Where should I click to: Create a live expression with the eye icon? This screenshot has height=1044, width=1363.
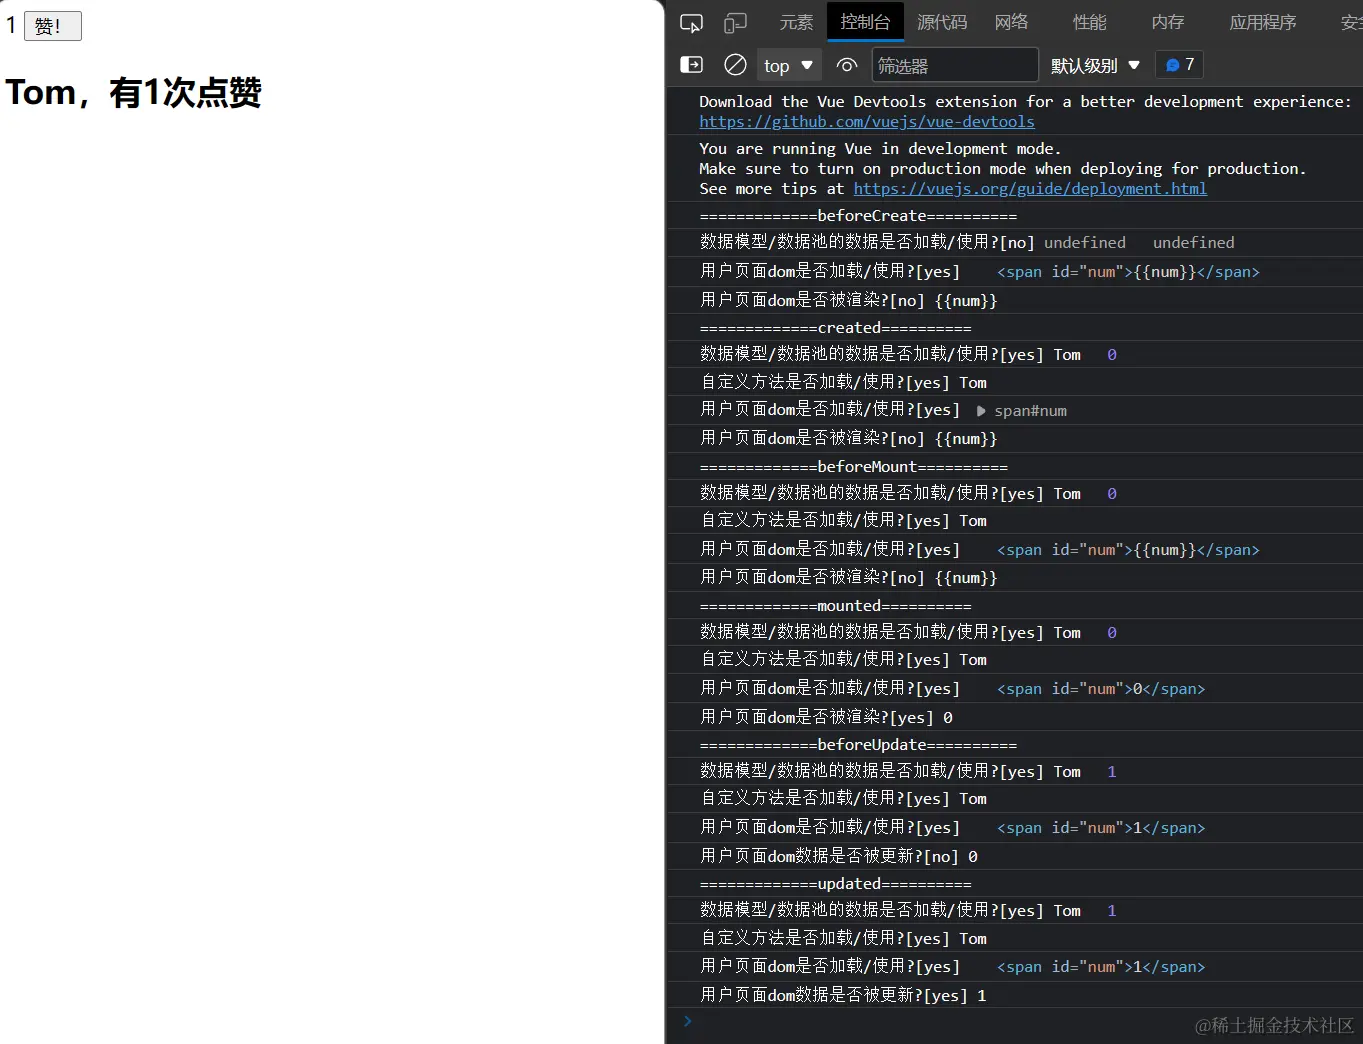point(846,64)
